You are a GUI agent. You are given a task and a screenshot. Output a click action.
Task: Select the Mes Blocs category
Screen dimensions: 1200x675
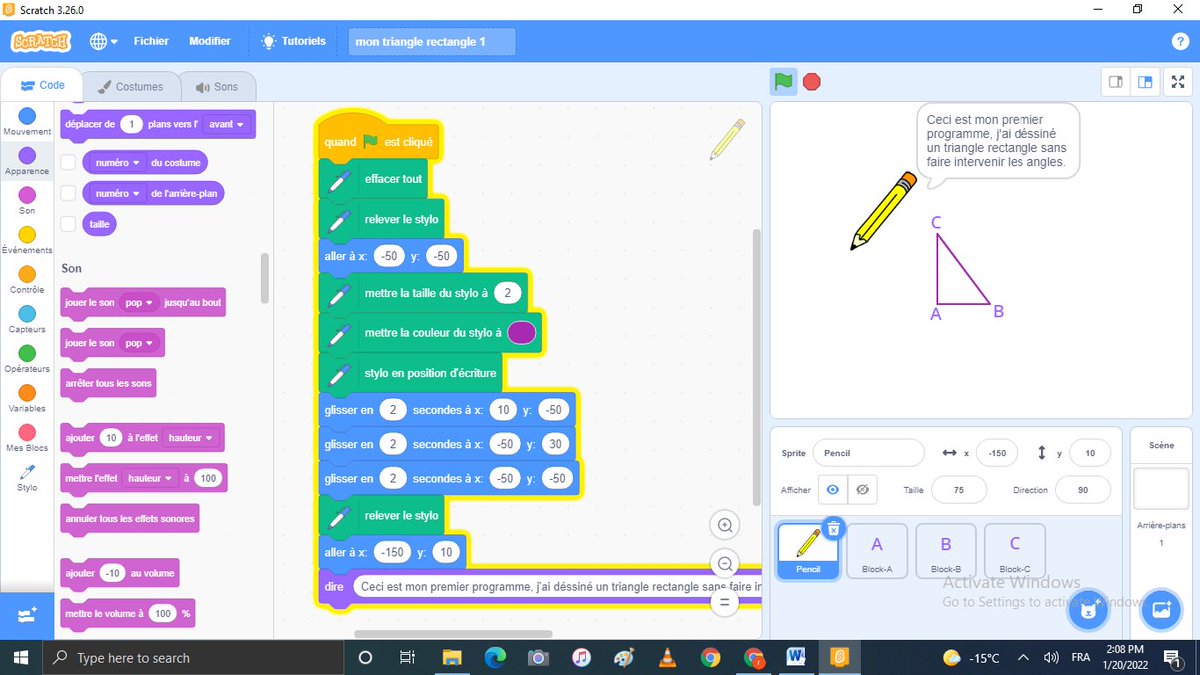27,438
